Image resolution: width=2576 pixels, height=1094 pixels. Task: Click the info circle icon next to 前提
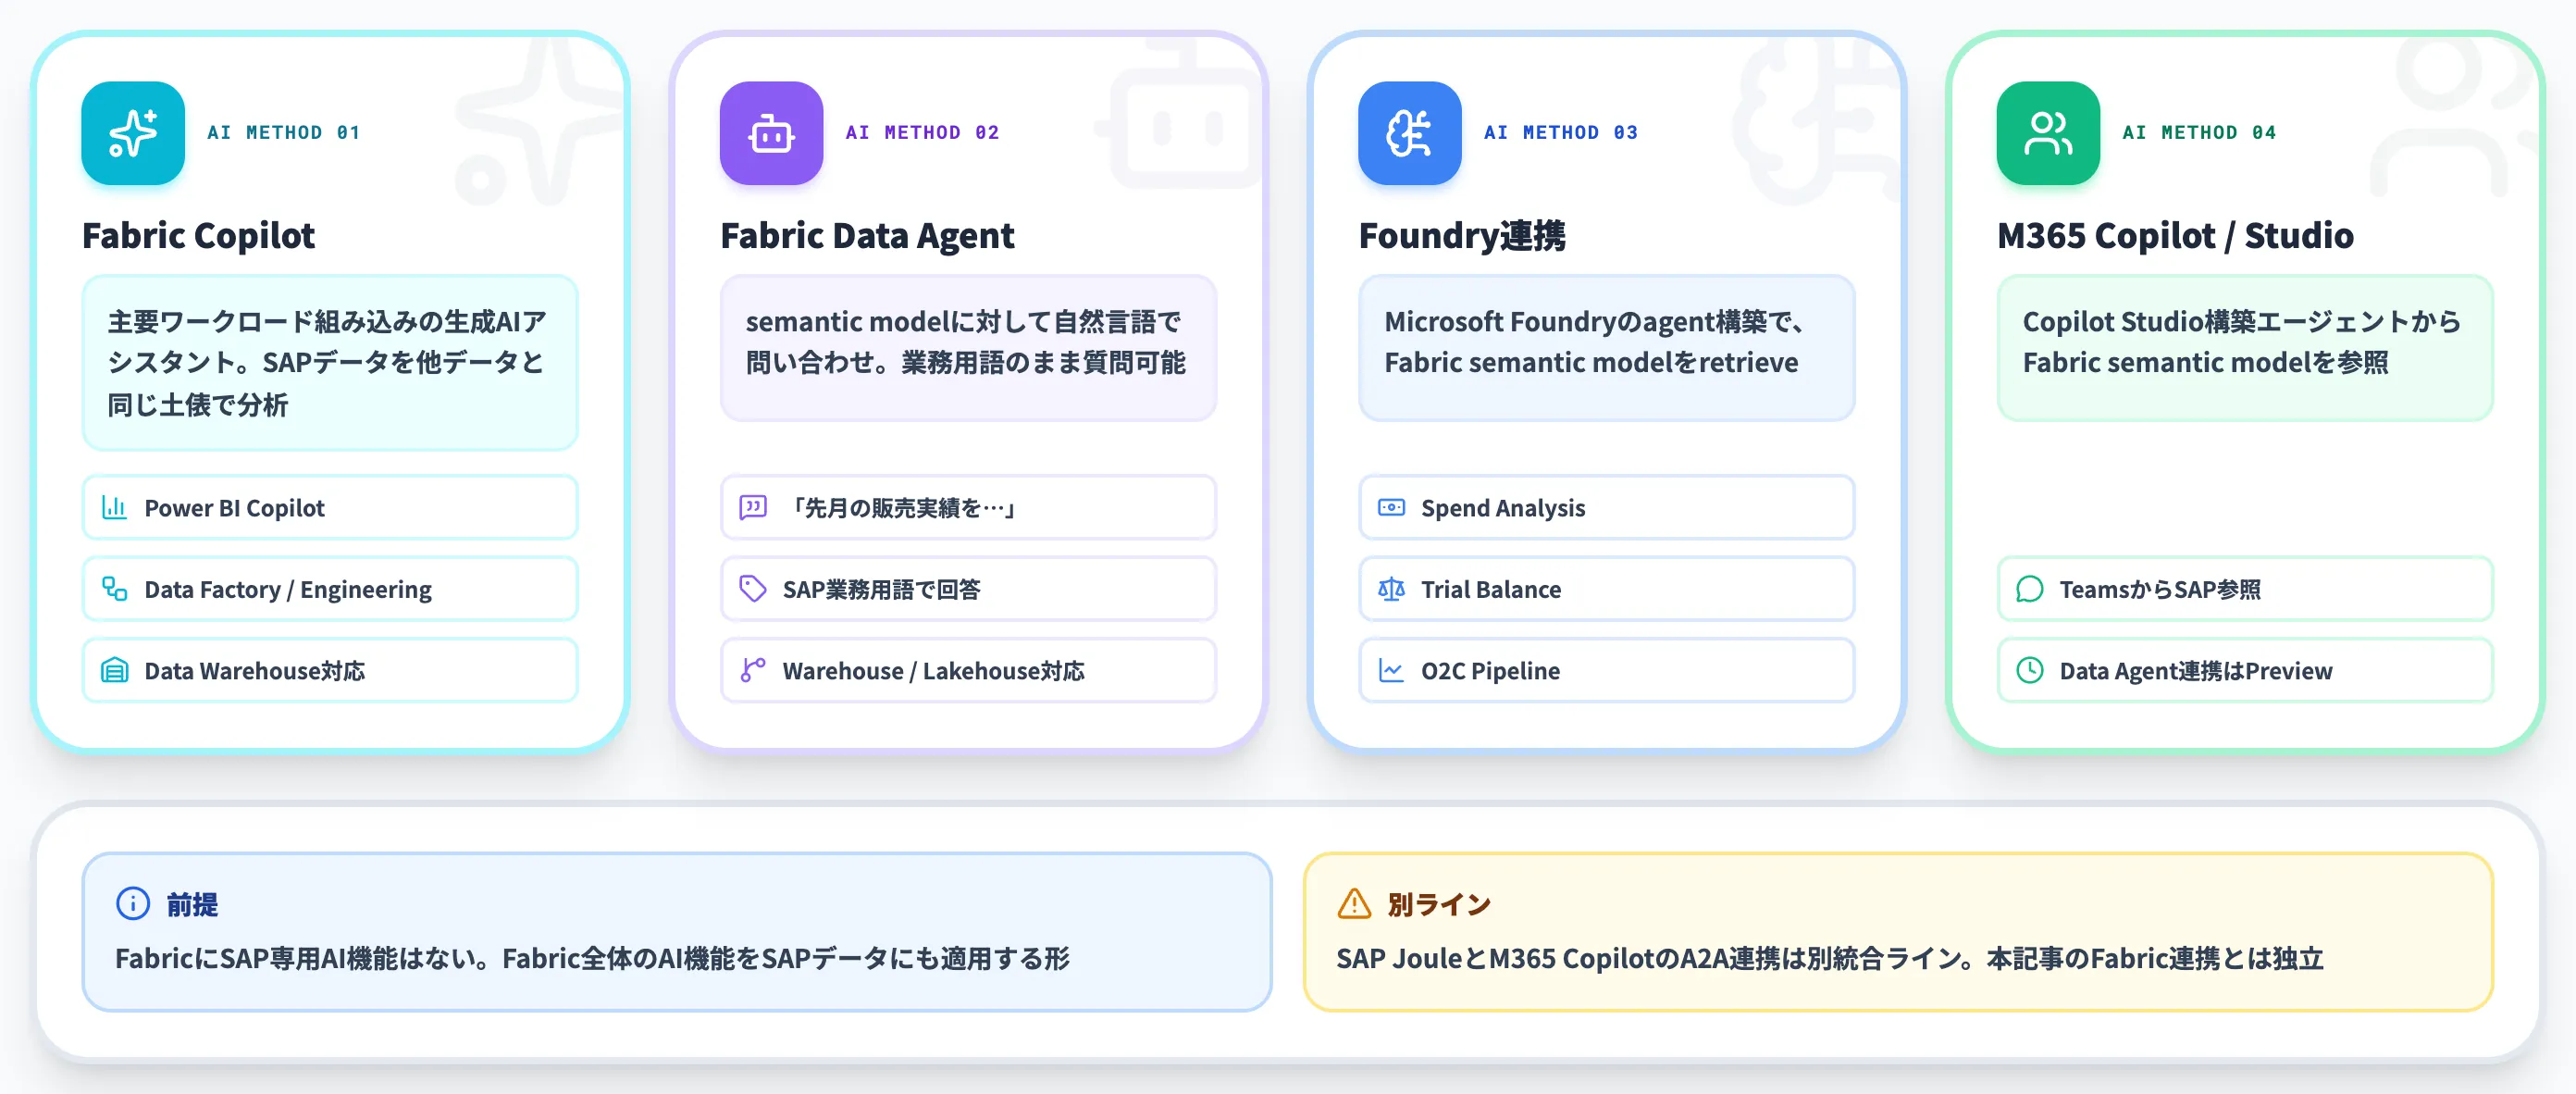pyautogui.click(x=133, y=903)
